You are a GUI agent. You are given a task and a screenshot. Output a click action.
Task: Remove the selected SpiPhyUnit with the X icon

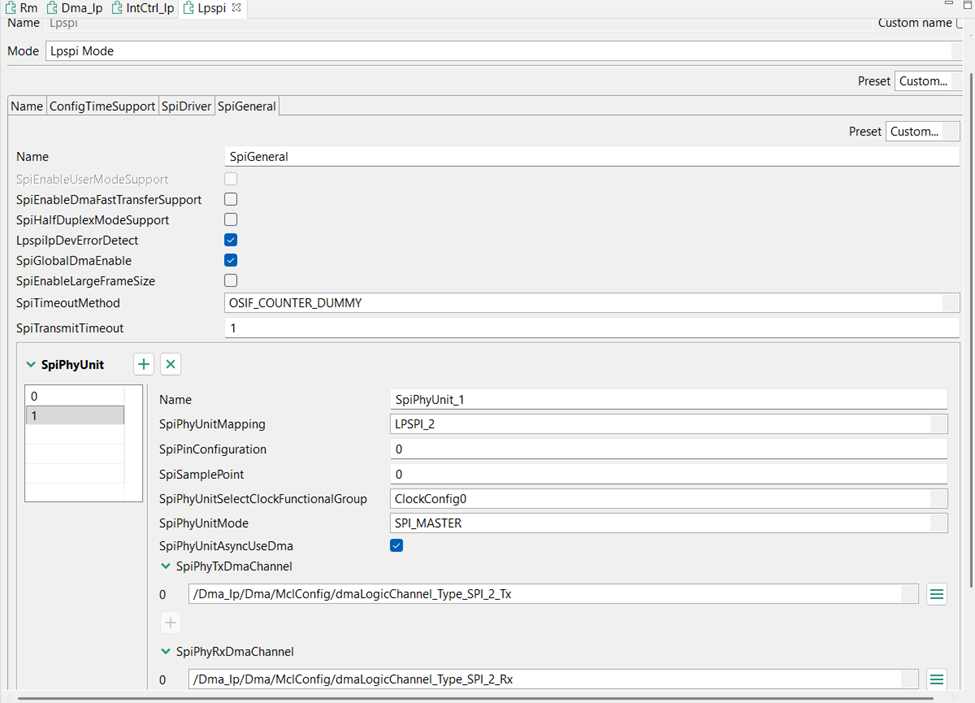(x=170, y=364)
